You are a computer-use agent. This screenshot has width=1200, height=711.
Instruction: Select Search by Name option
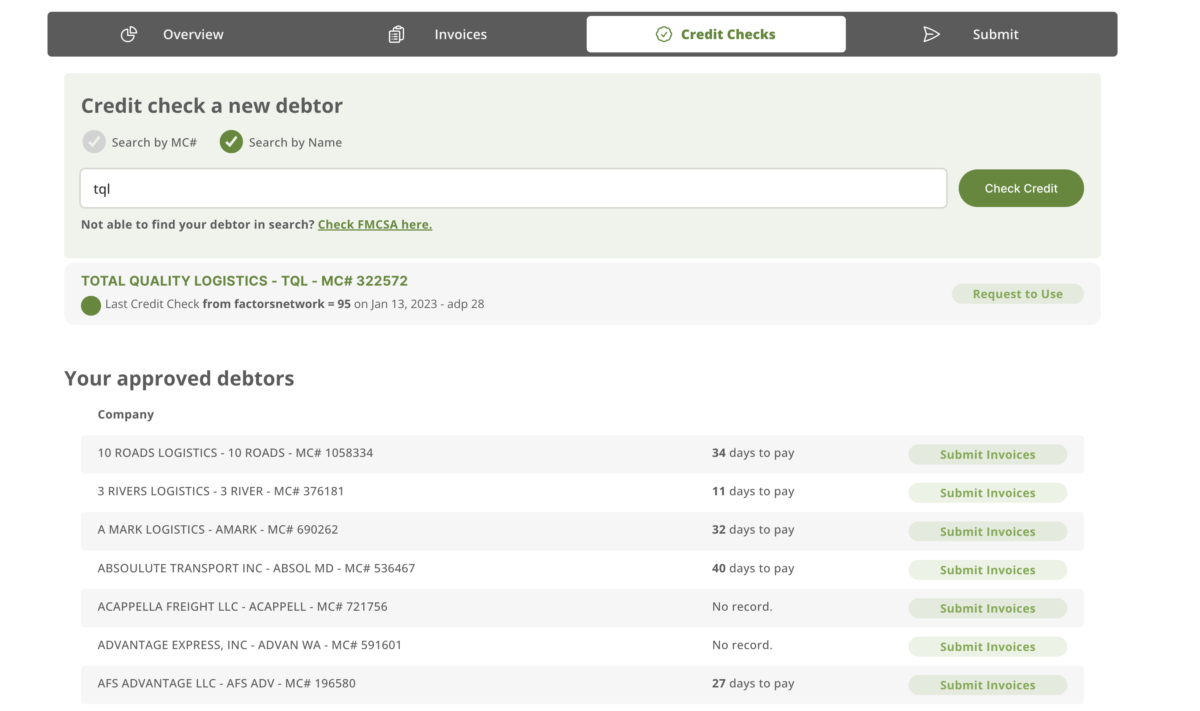281,142
